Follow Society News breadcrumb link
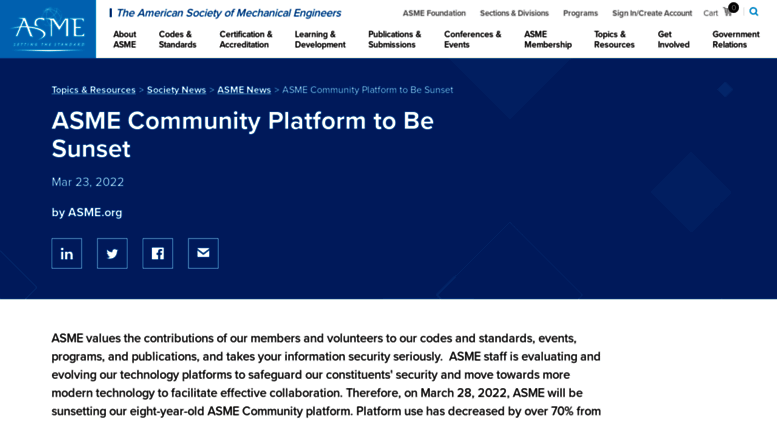 [x=176, y=90]
